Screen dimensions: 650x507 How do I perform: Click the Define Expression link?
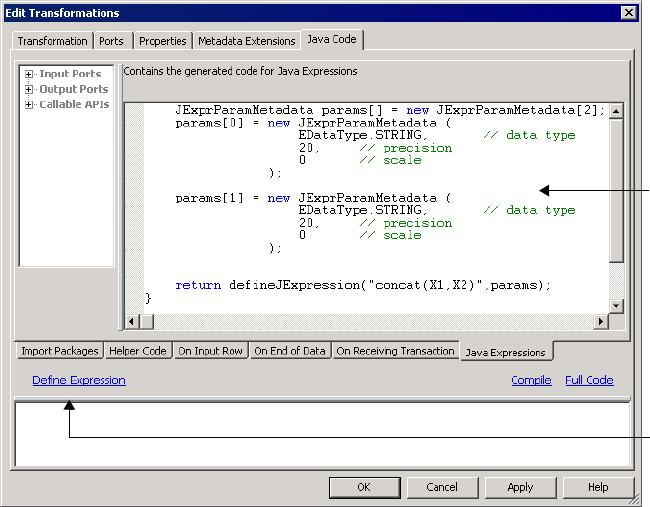[79, 380]
